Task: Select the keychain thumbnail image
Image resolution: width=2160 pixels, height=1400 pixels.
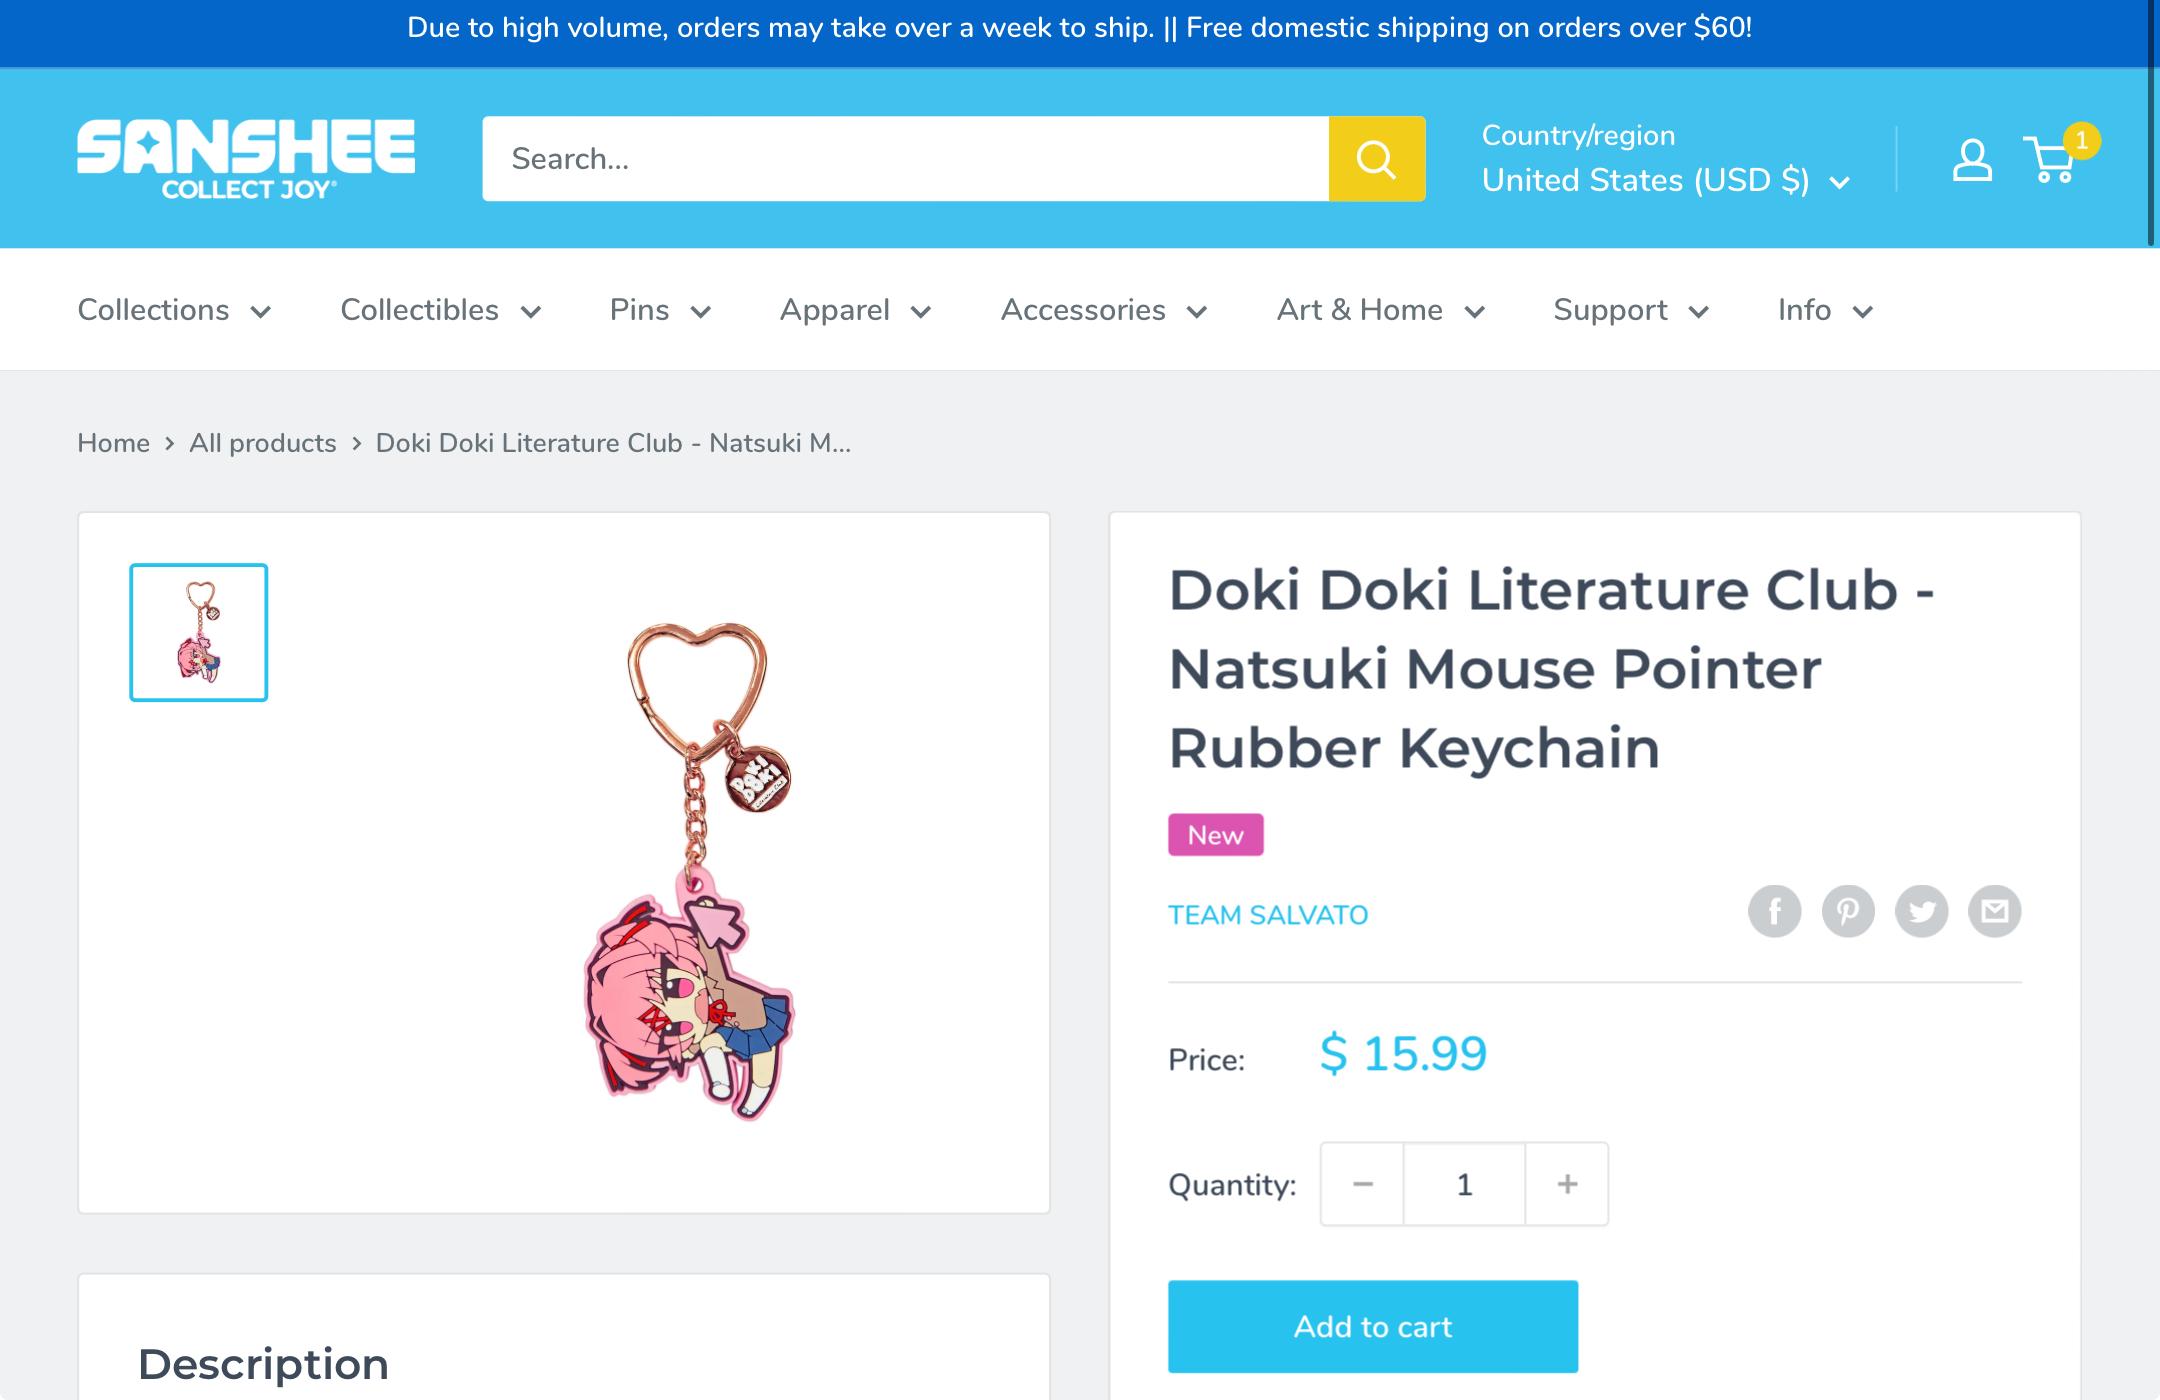Action: coord(197,632)
